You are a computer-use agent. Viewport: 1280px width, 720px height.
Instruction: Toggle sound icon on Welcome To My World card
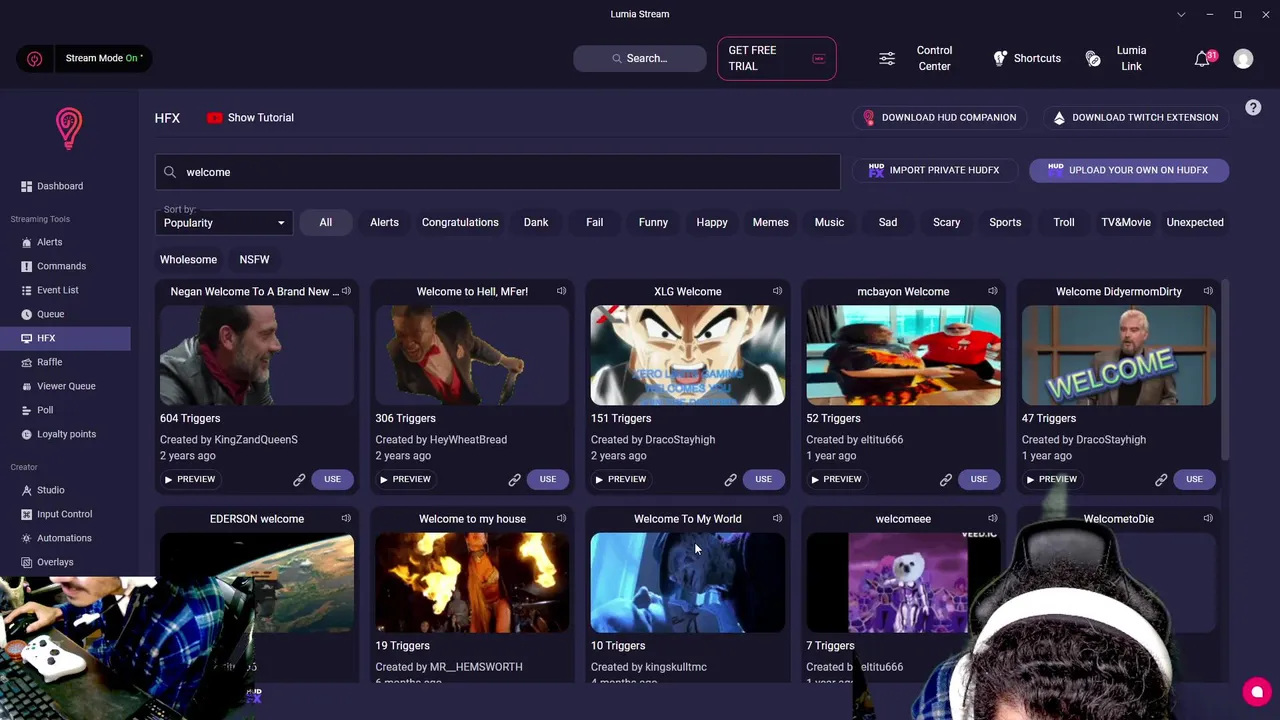click(x=777, y=518)
